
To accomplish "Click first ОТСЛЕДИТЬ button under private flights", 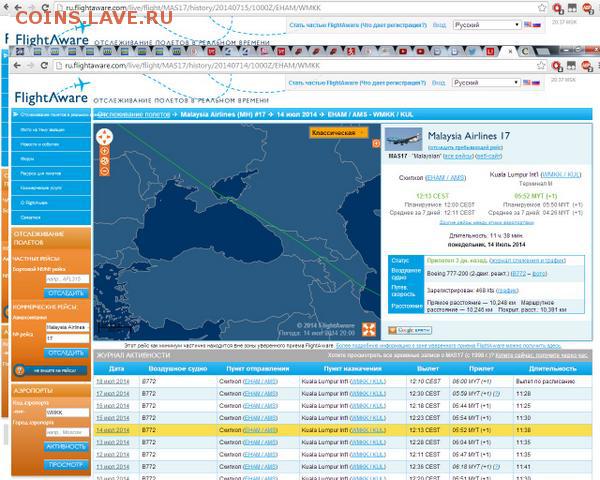I will click(x=66, y=293).
